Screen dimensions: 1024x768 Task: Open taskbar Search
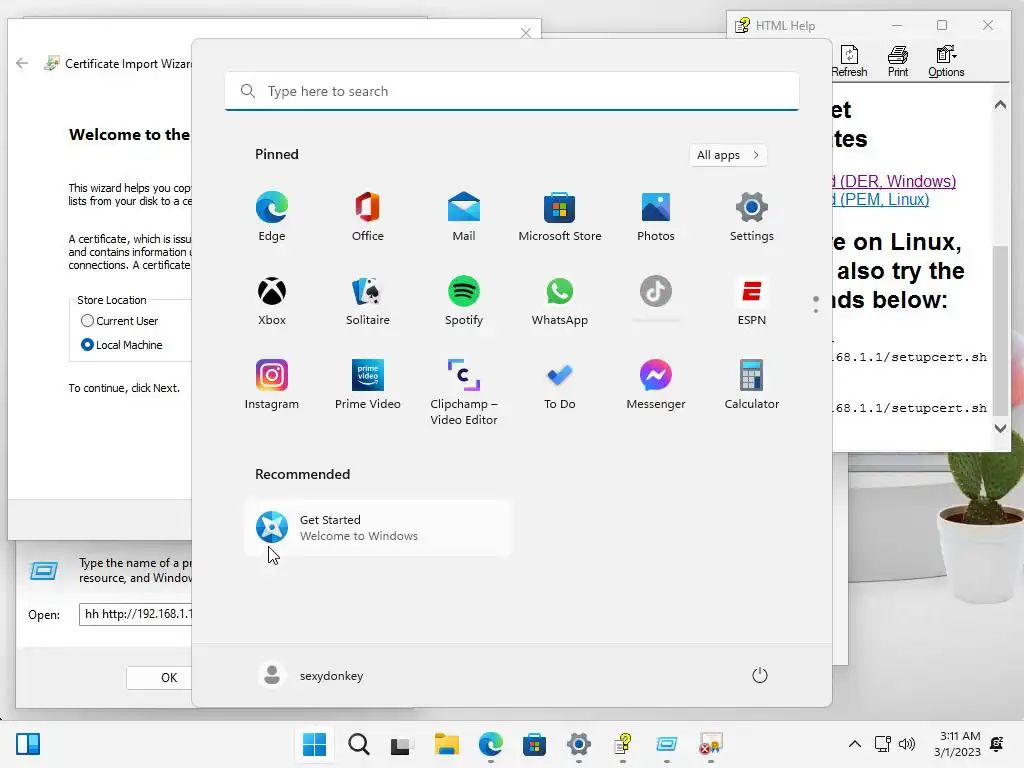tap(359, 744)
